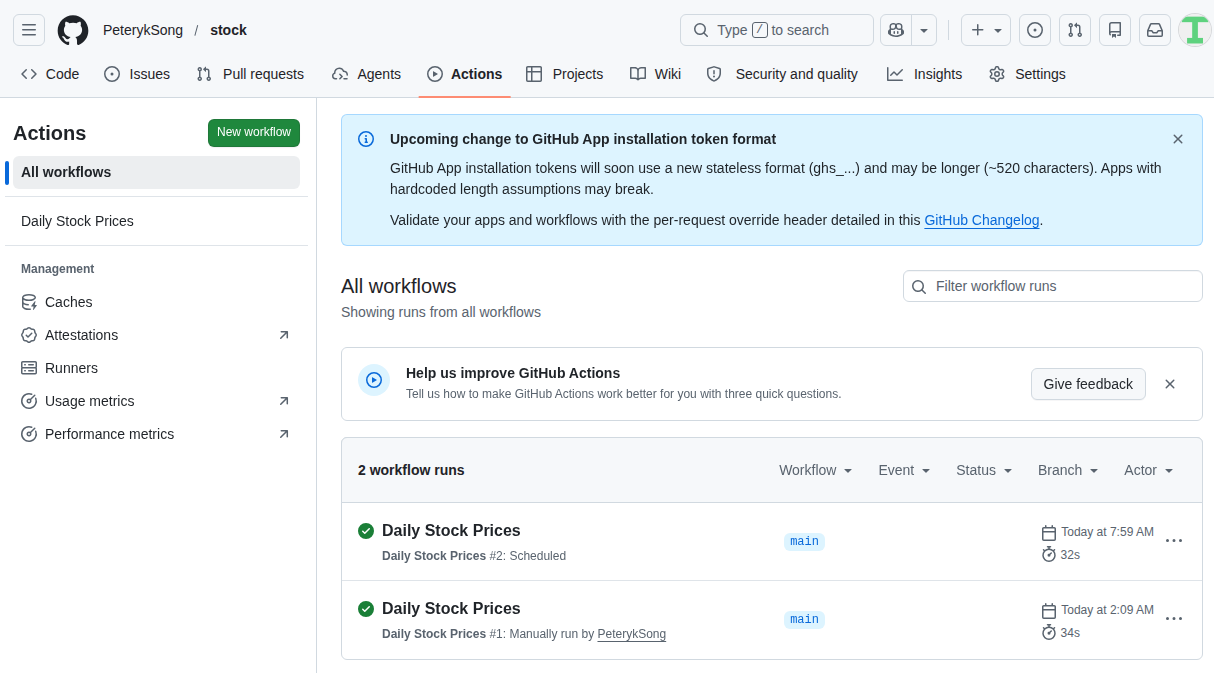Open repositories icon in header
Image resolution: width=1214 pixels, height=673 pixels.
tap(1115, 30)
